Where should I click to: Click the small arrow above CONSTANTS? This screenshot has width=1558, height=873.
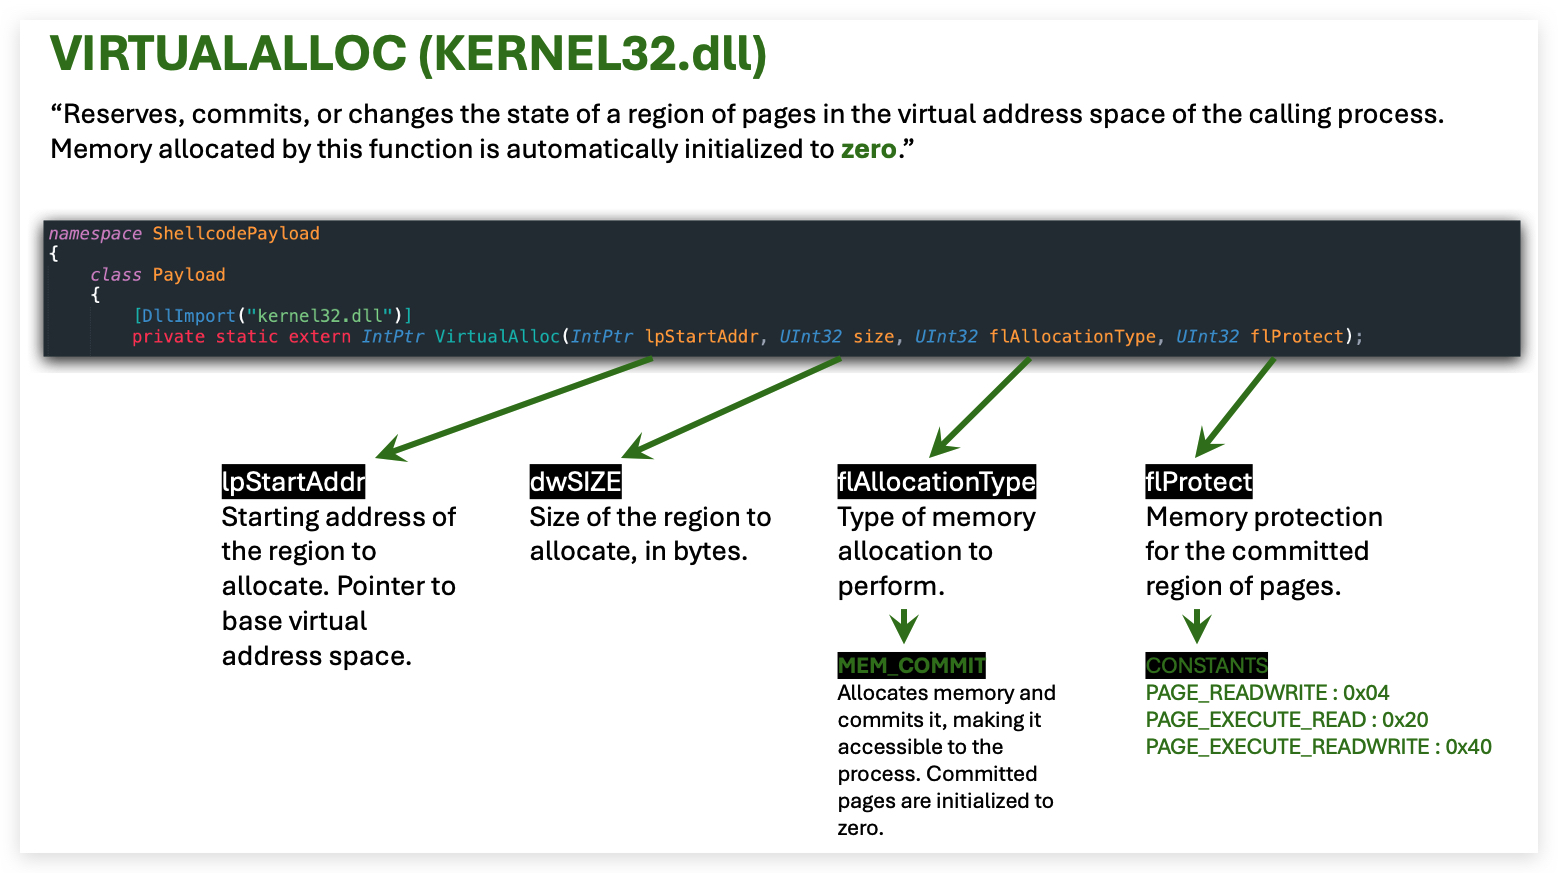tap(1196, 626)
